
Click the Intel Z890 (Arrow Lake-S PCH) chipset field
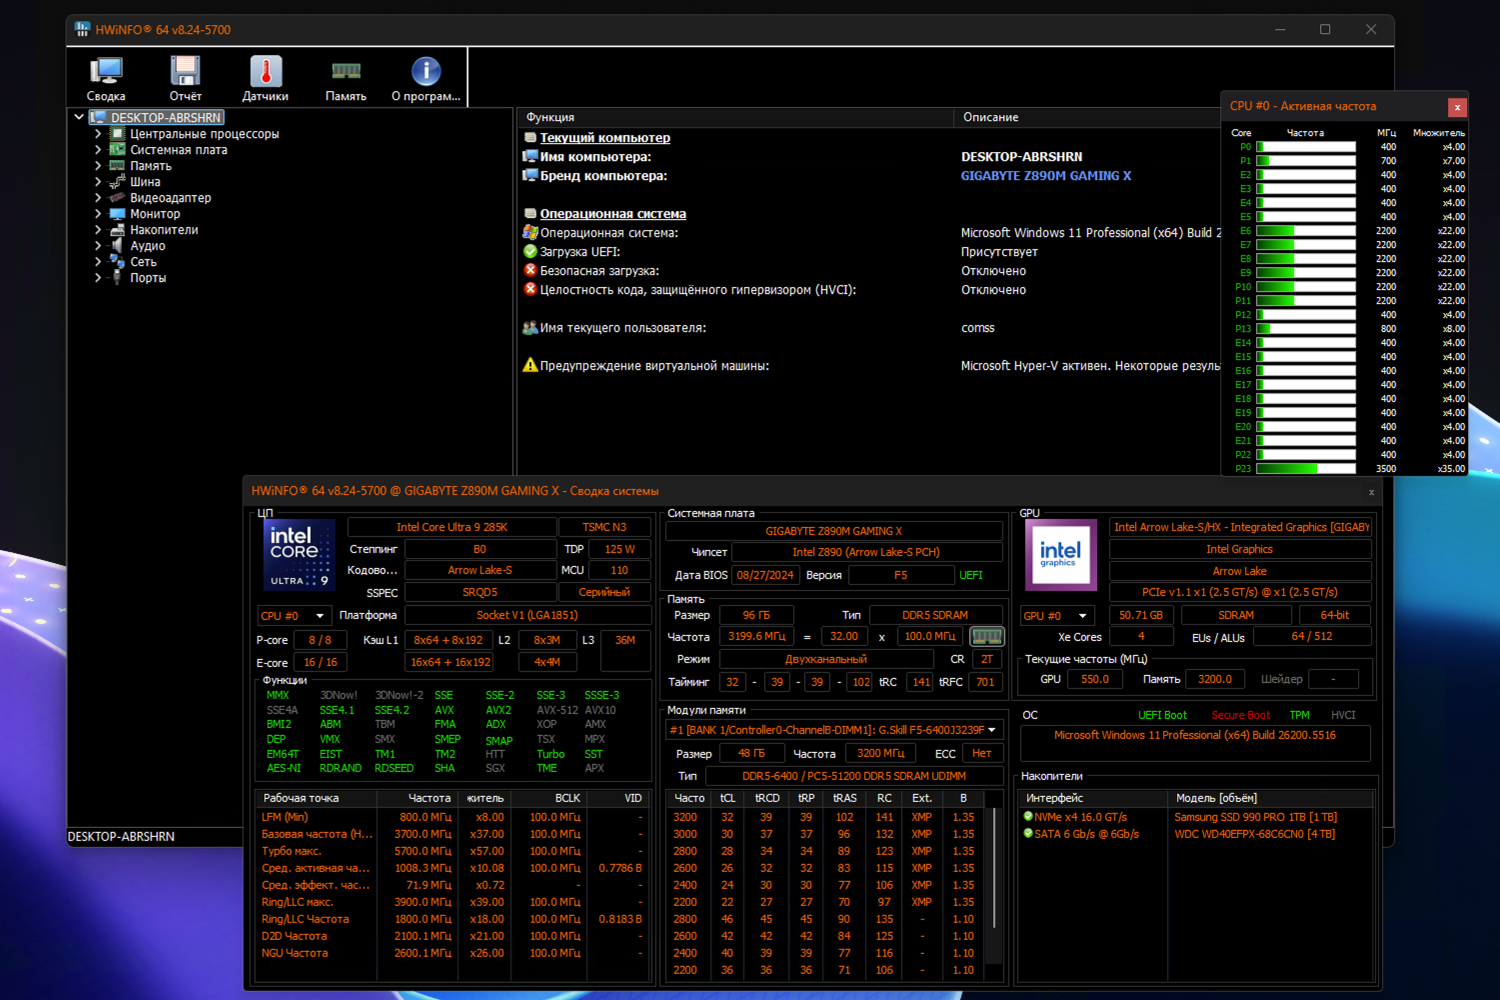(x=867, y=552)
